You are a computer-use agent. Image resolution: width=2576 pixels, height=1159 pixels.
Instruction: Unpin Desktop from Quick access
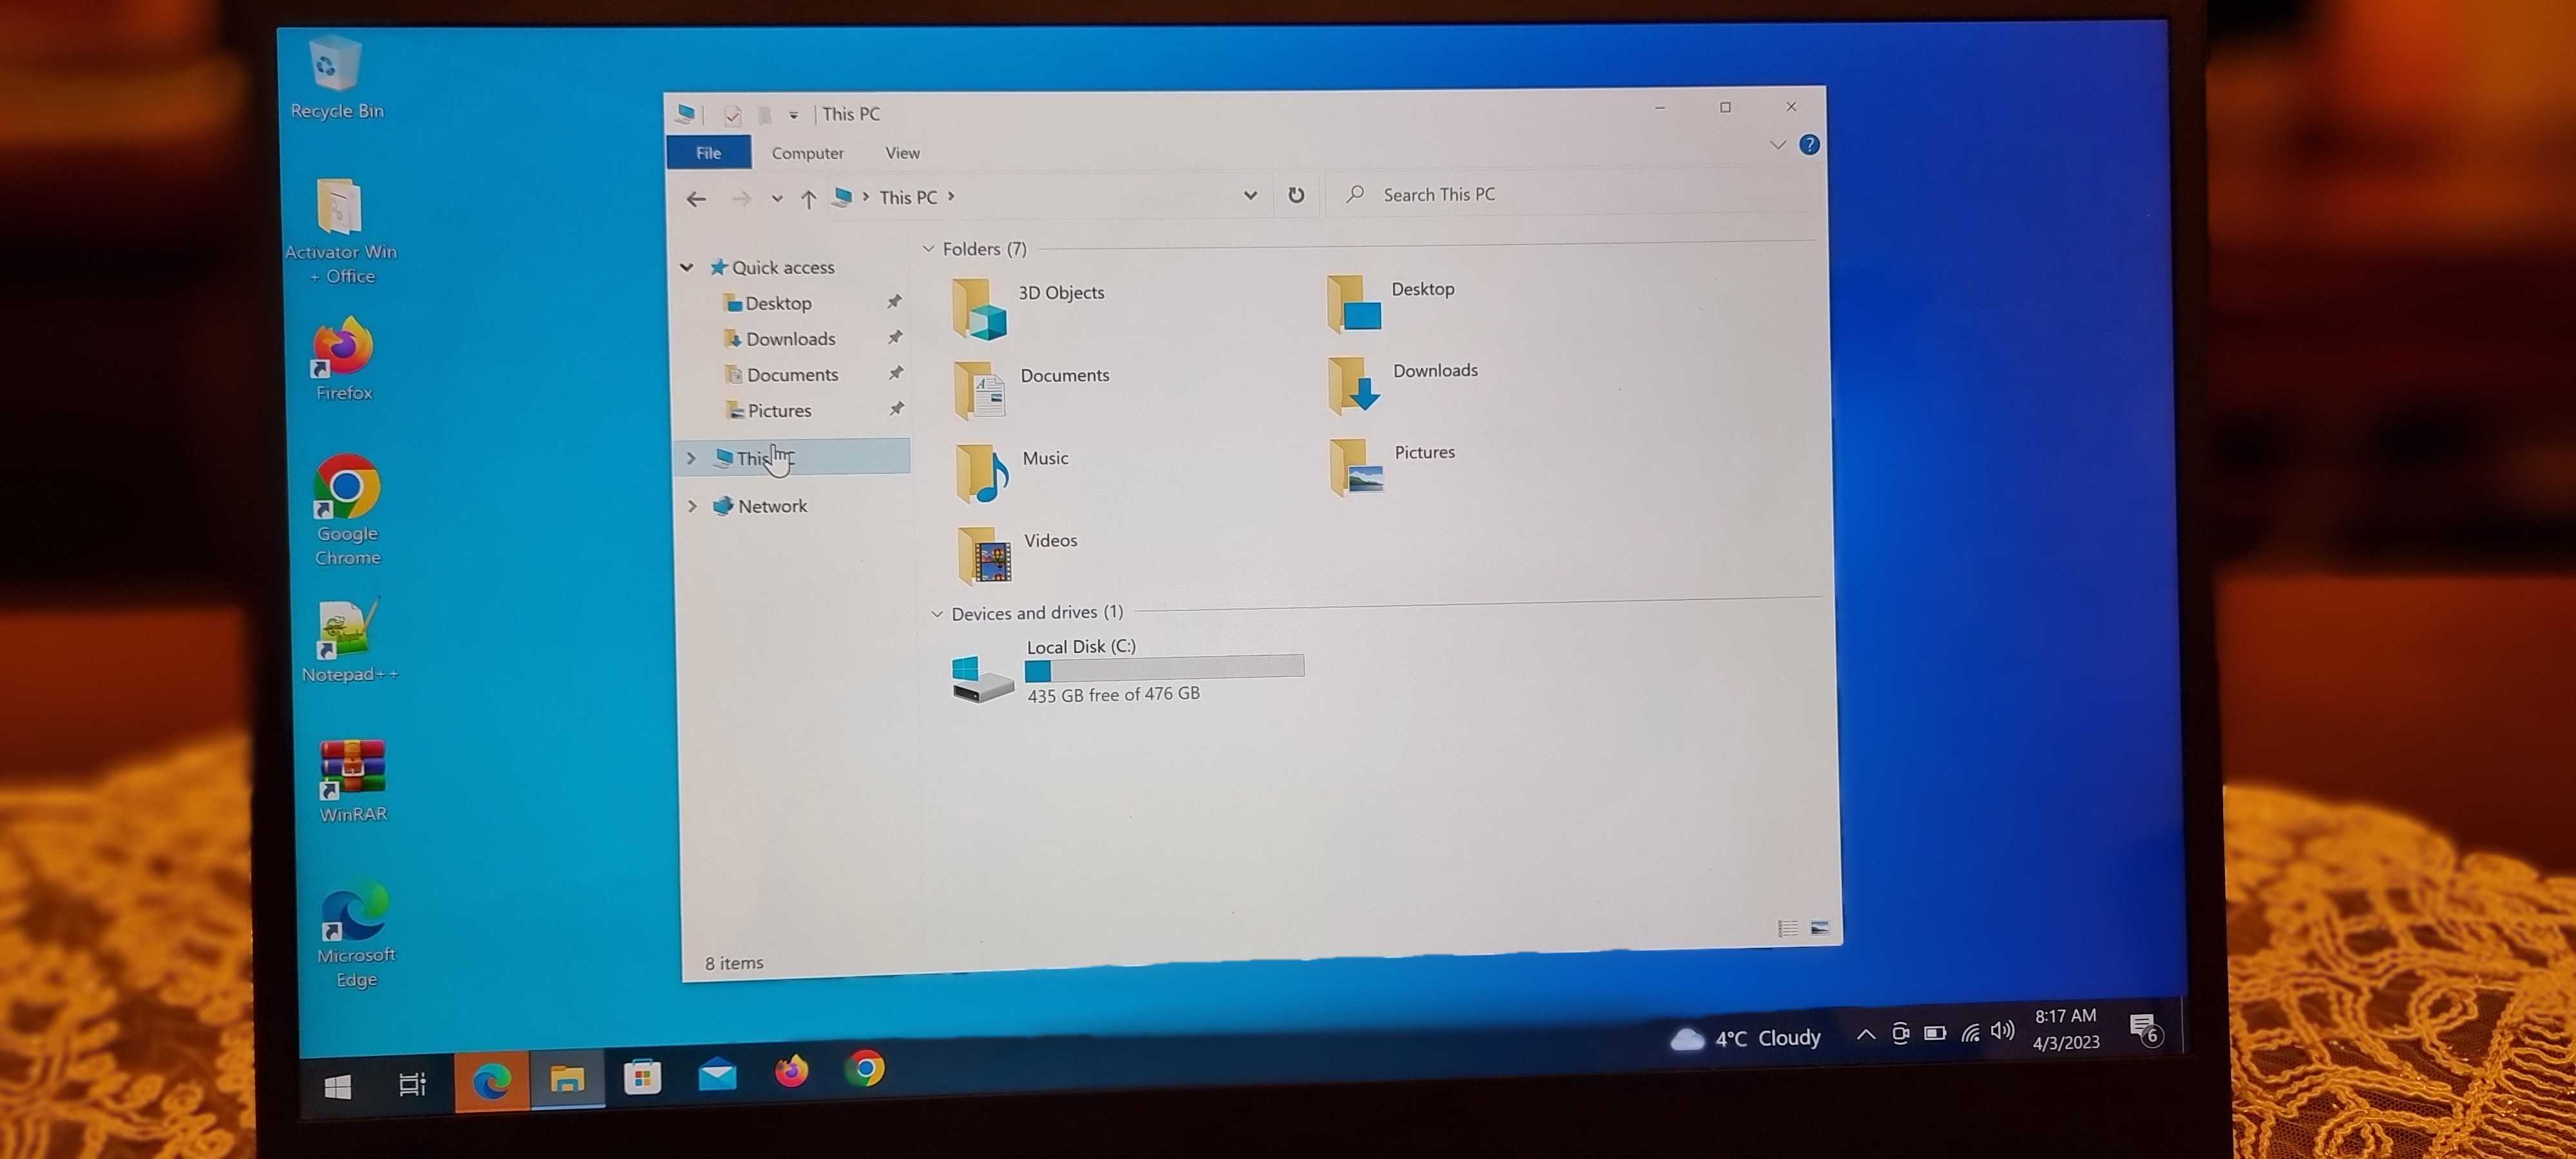894,302
